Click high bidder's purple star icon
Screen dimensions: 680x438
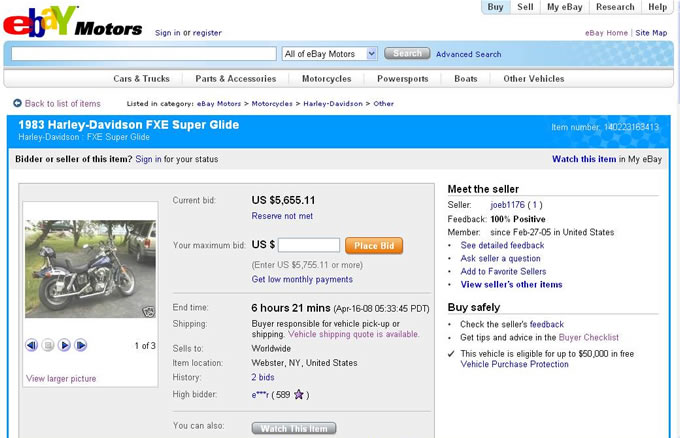coord(298,395)
